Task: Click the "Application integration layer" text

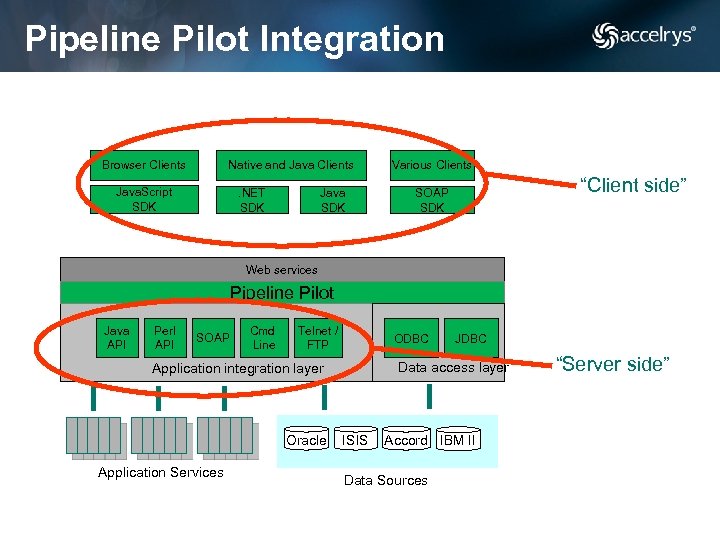Action: 238,368
